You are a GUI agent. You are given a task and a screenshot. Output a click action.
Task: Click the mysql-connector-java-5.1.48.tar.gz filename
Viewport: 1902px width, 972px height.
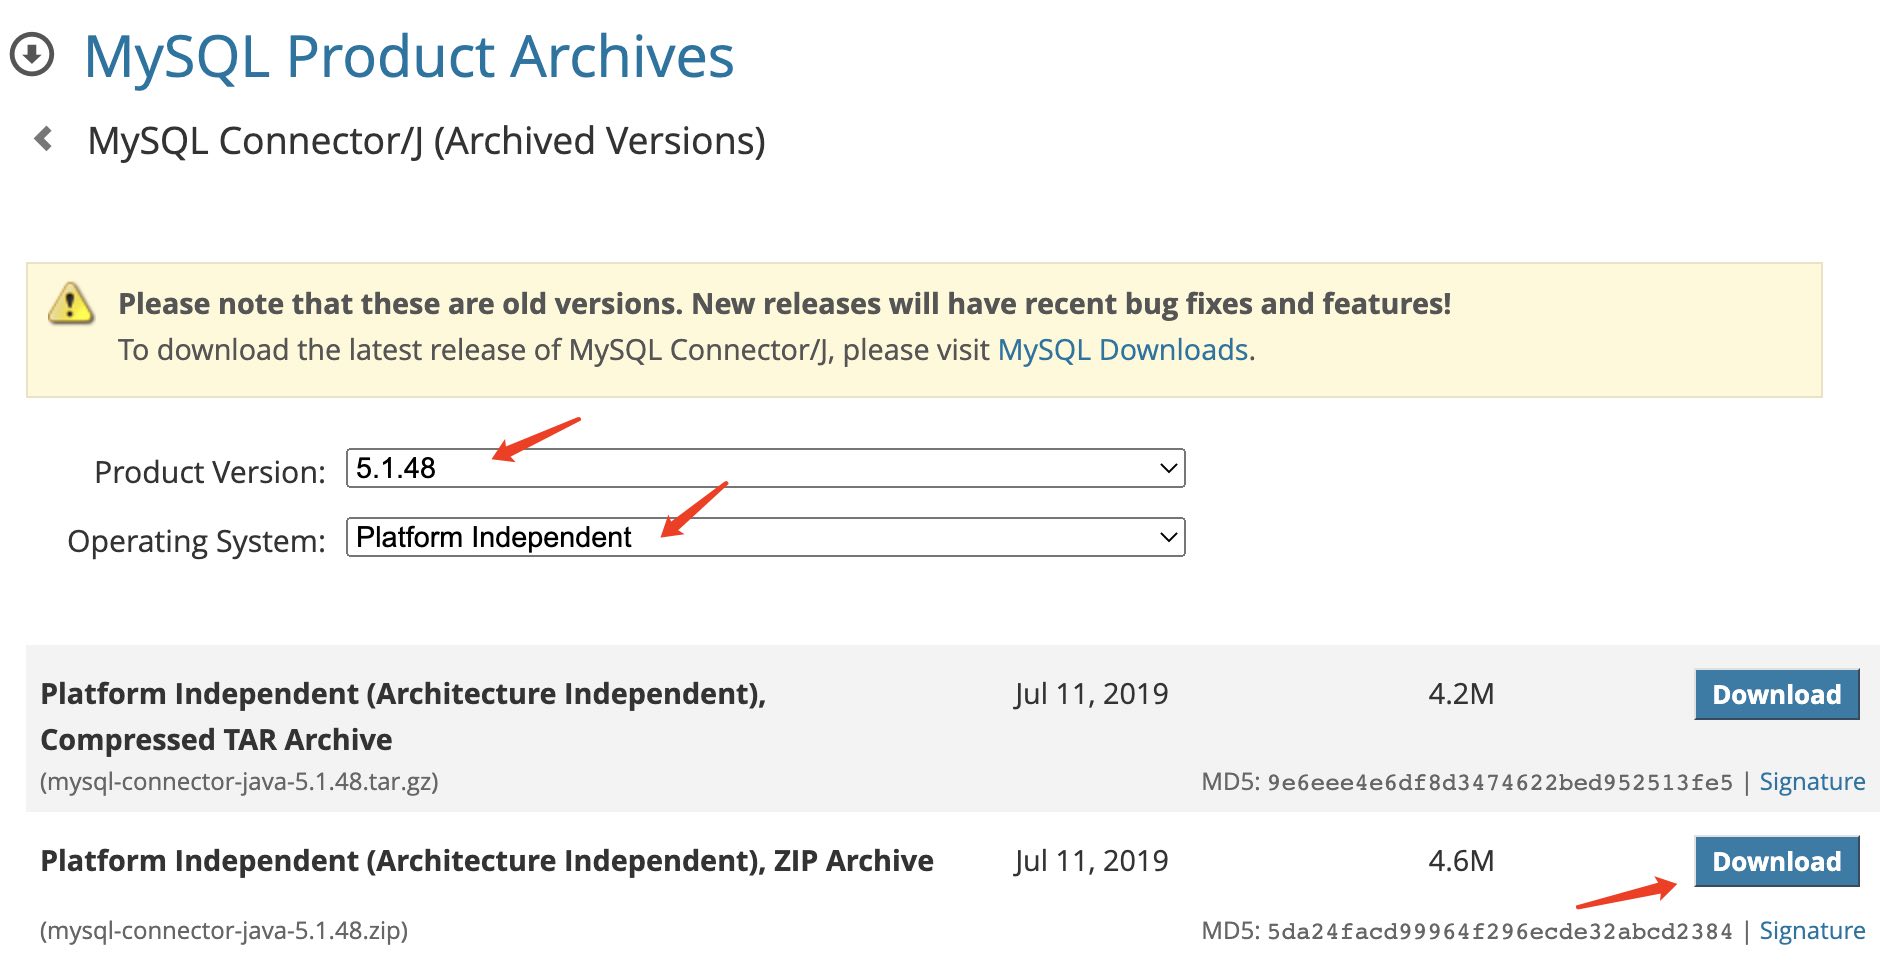pyautogui.click(x=239, y=782)
